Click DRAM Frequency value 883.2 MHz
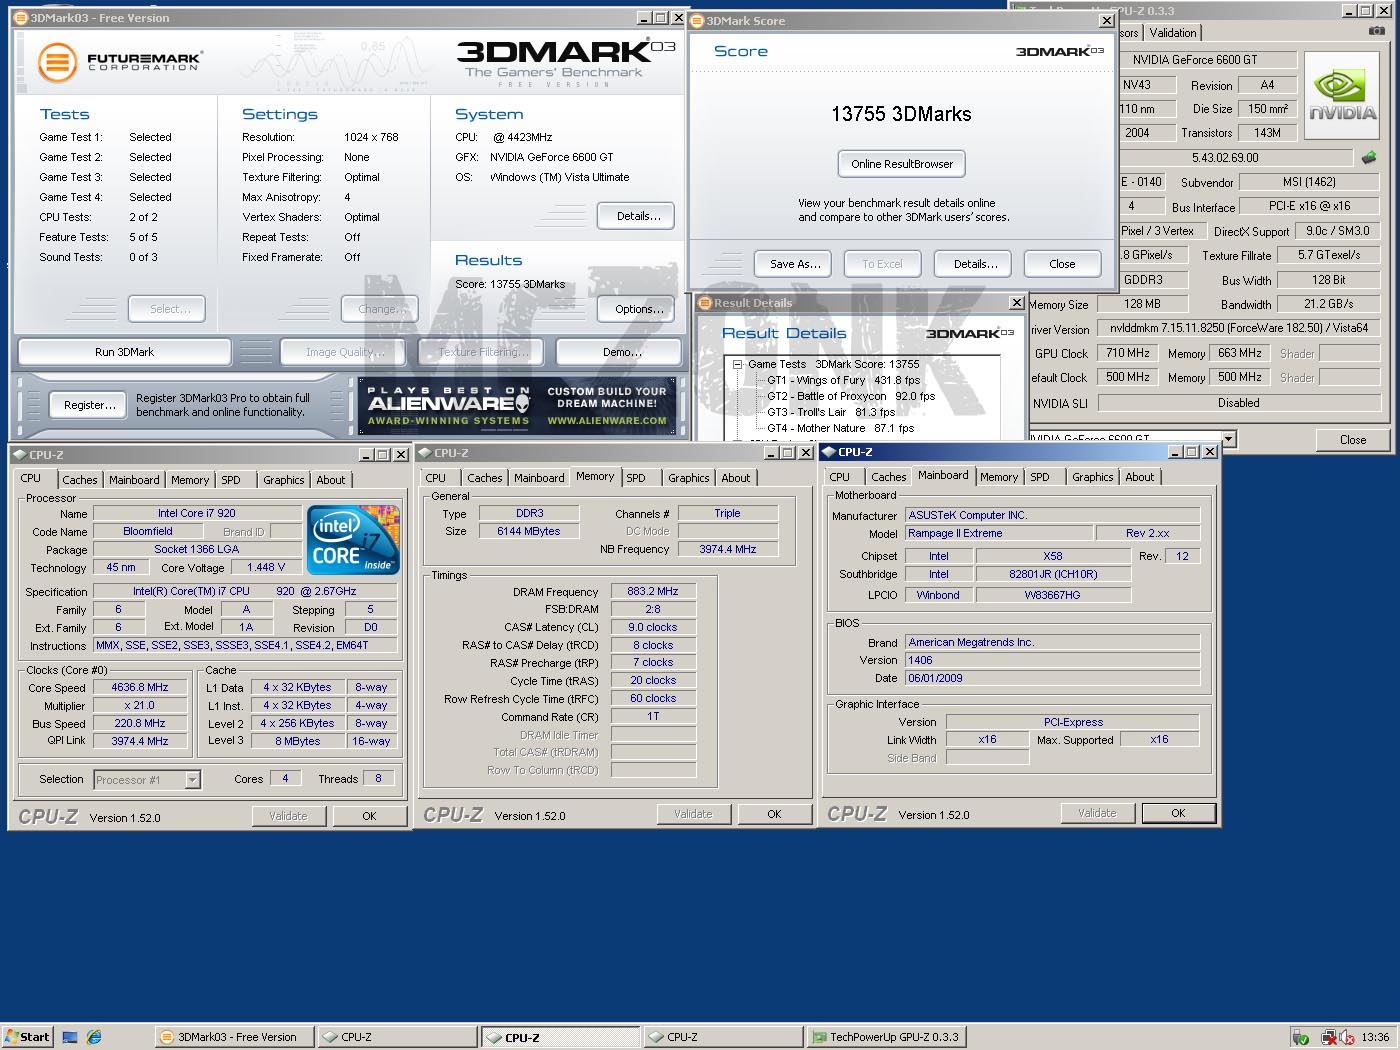 (653, 591)
